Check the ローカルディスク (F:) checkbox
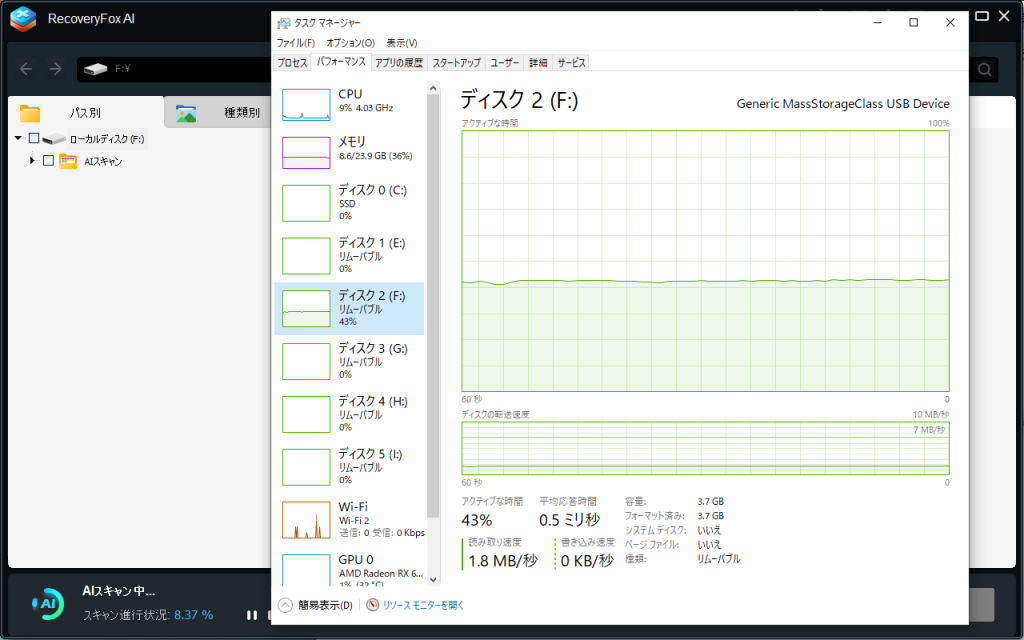This screenshot has width=1024, height=640. coord(34,139)
